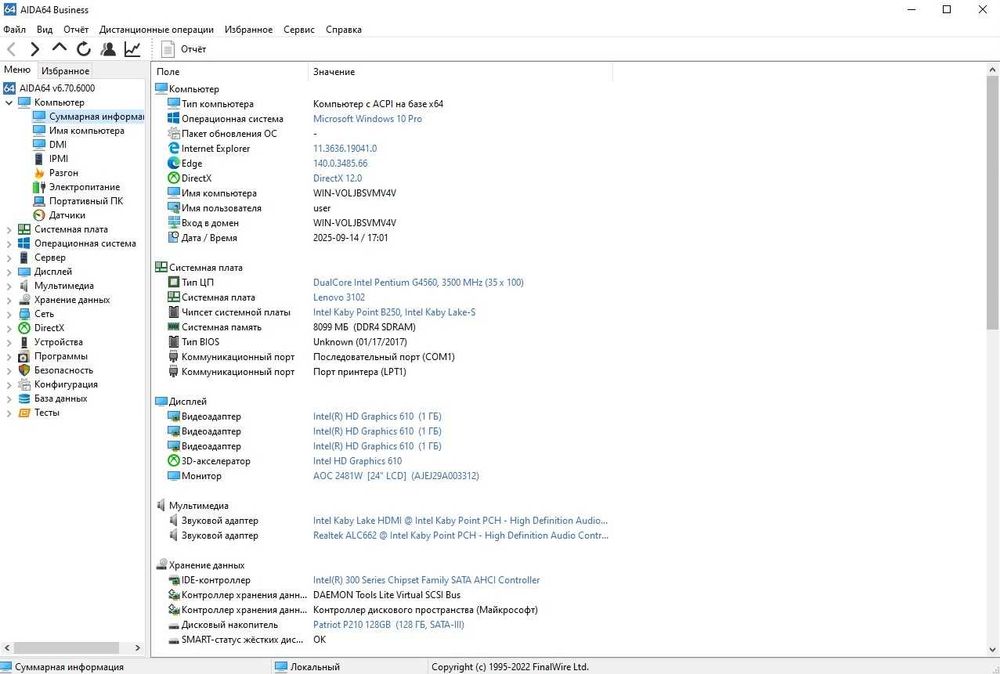Switch to the Меню tab
The image size is (1000, 674).
pyautogui.click(x=17, y=70)
